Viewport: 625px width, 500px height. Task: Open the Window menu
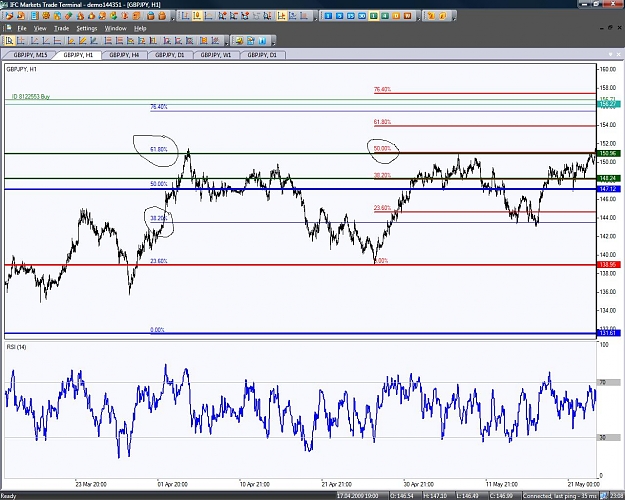[116, 28]
